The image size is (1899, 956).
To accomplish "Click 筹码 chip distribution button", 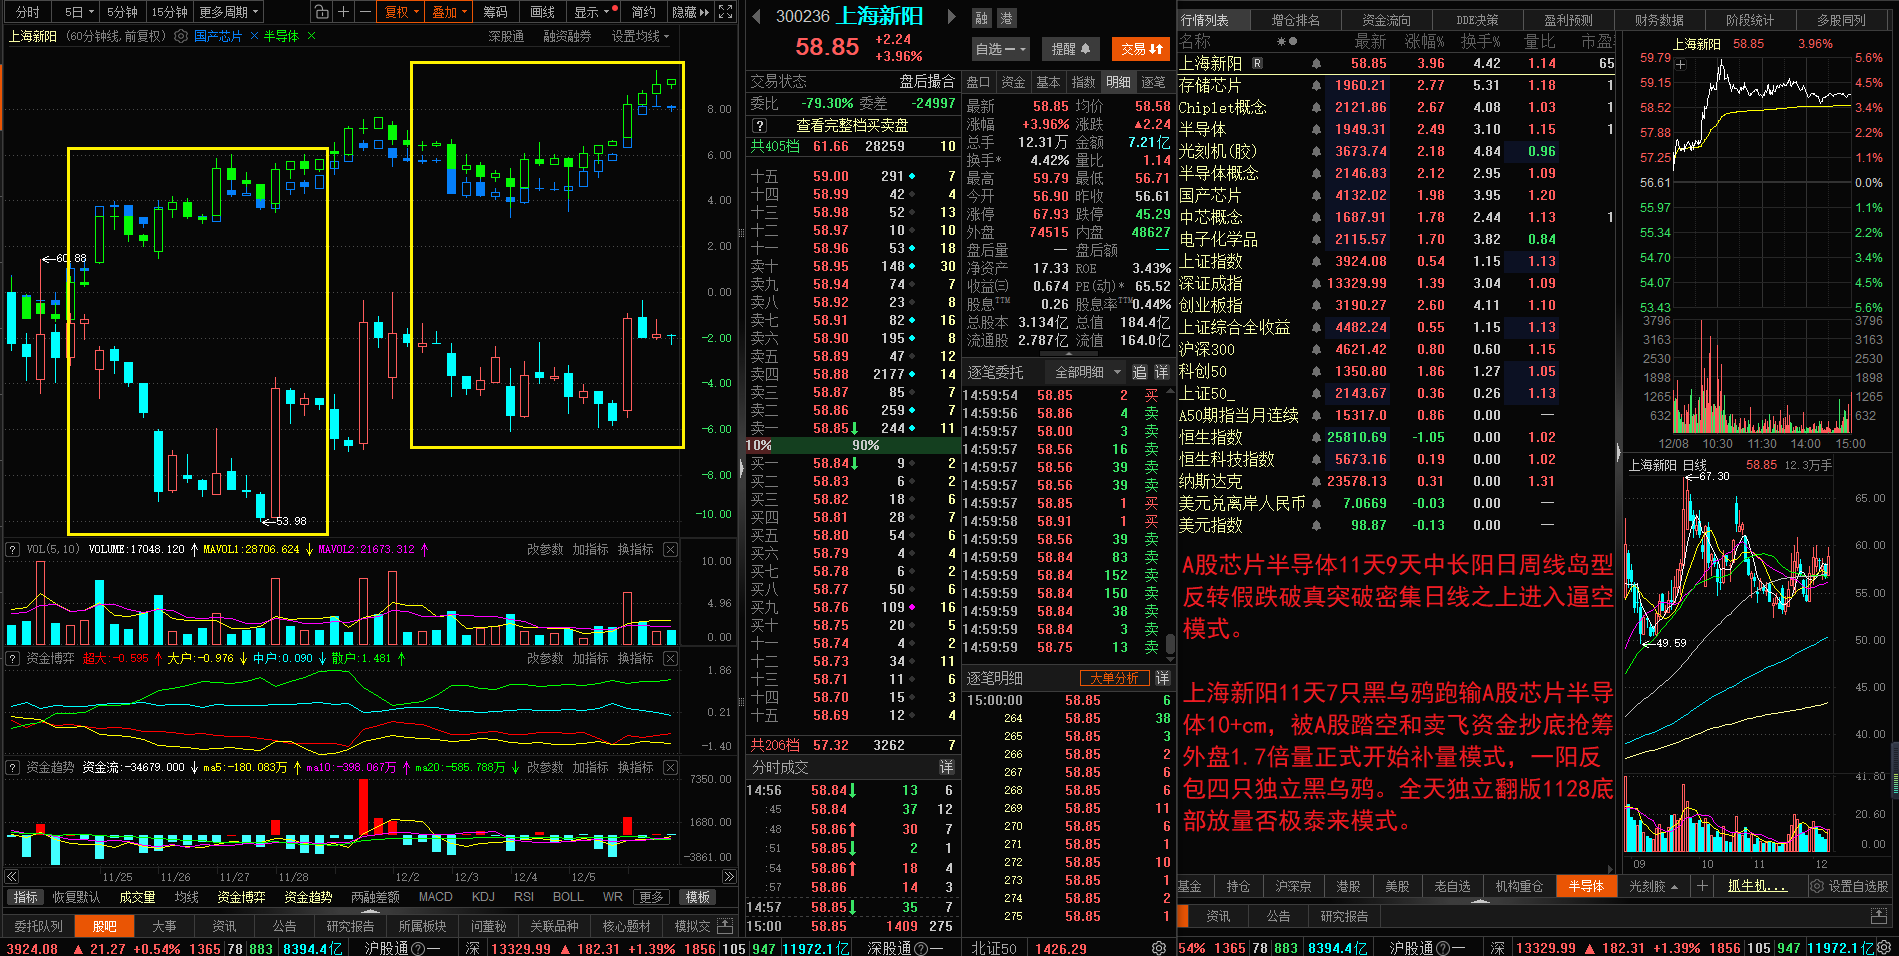I will (x=495, y=12).
